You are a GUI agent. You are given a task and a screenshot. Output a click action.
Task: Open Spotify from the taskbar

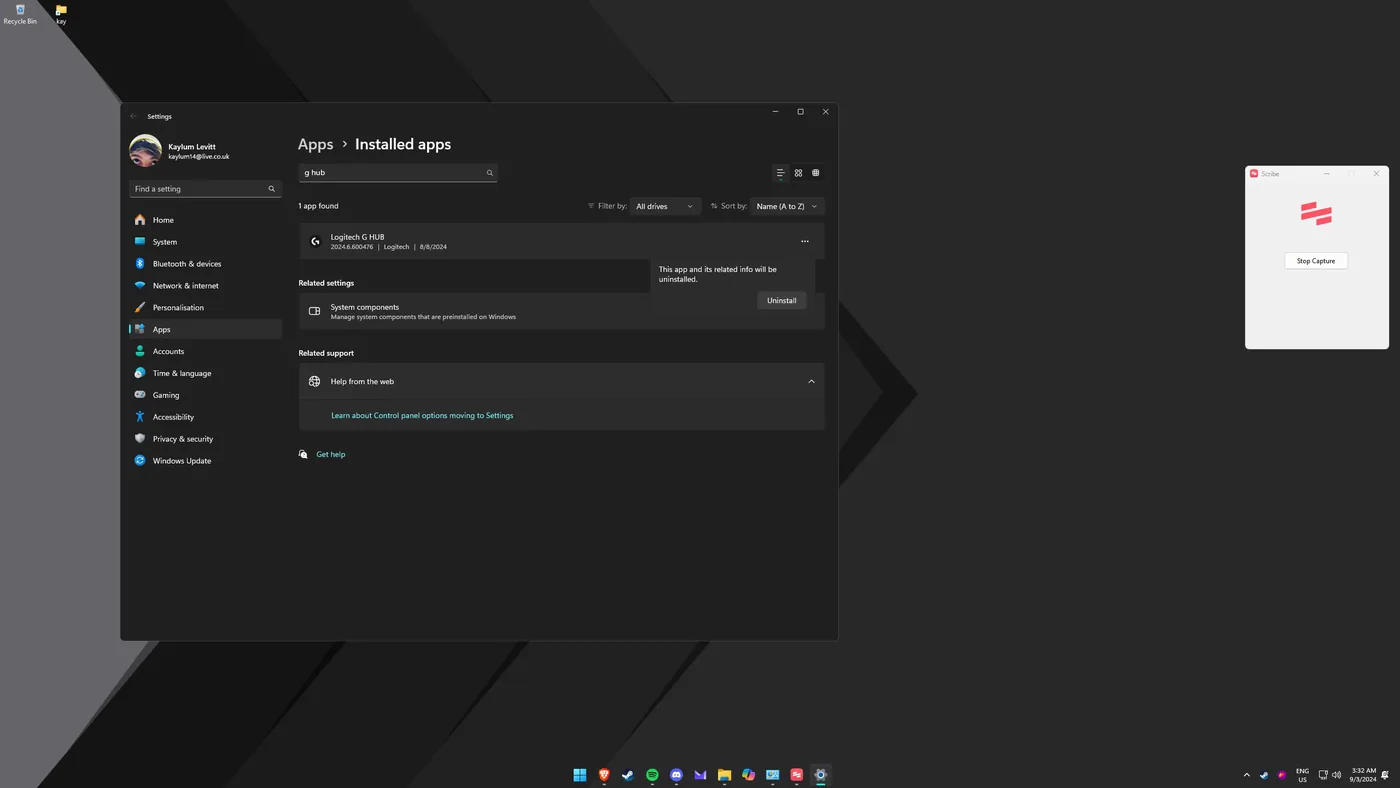[652, 775]
